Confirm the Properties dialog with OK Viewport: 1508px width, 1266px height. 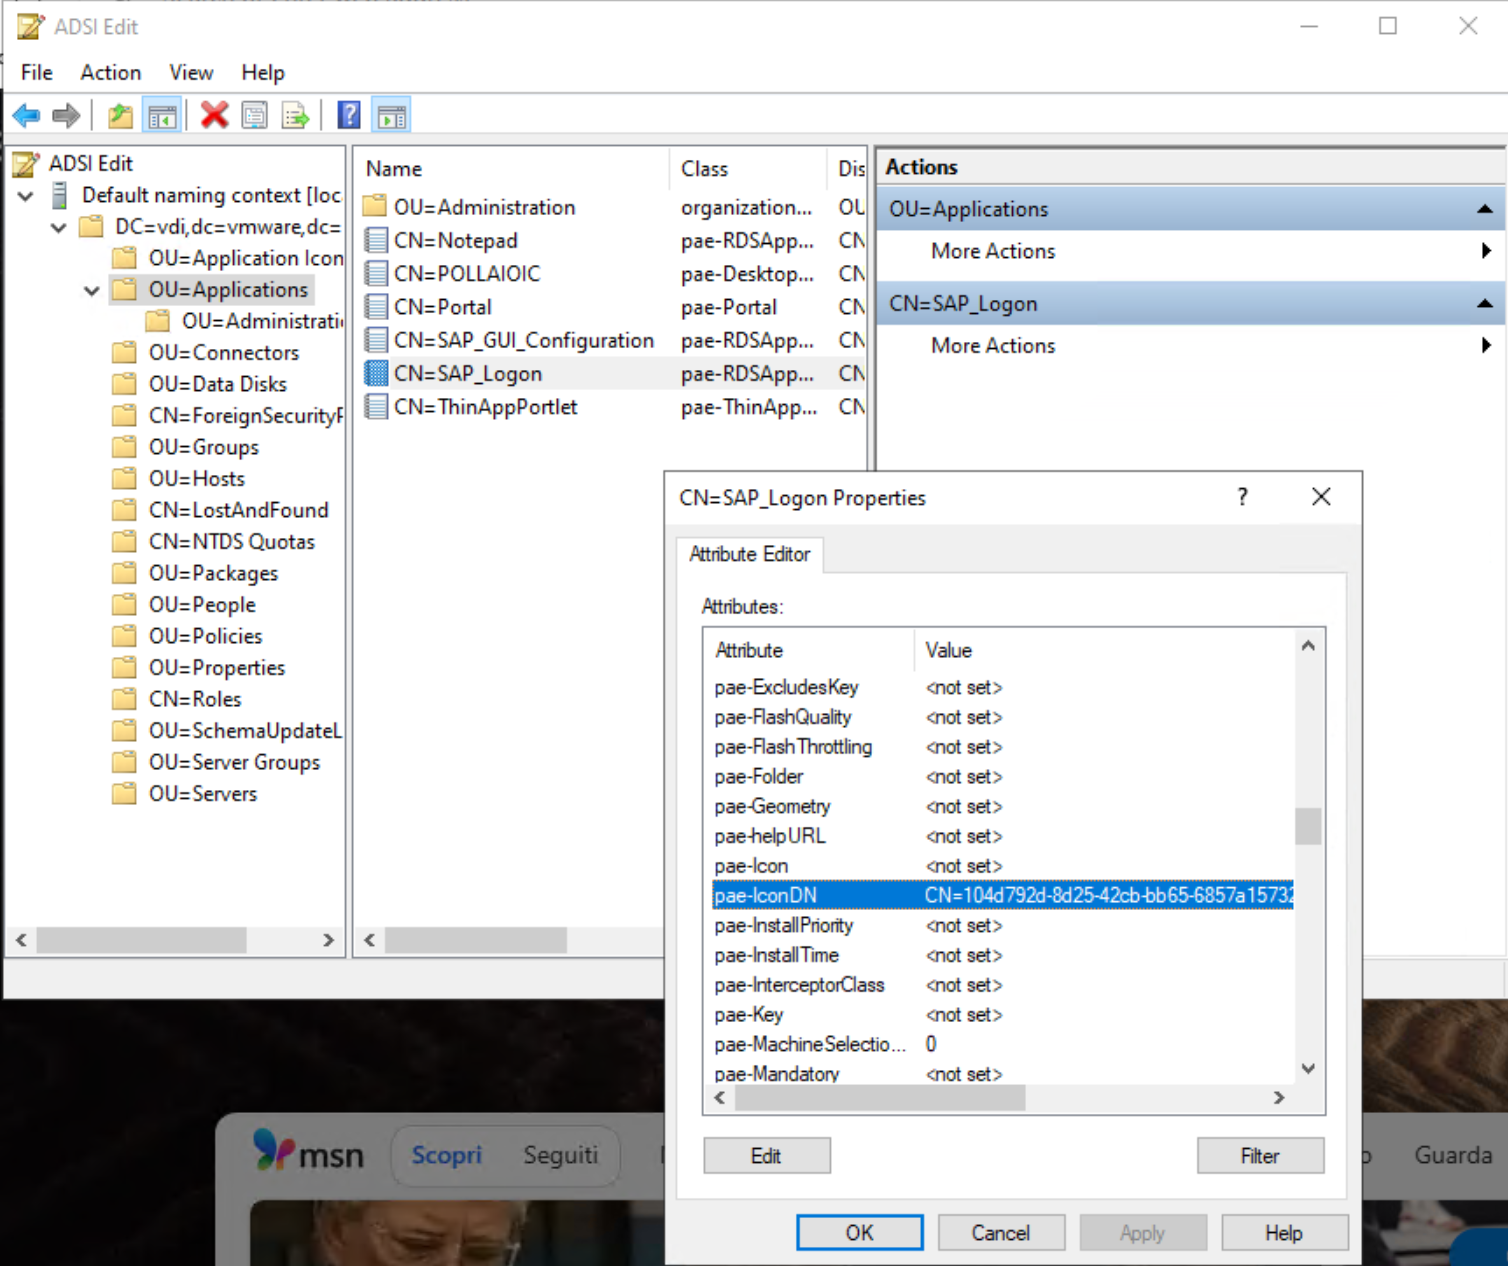point(860,1233)
